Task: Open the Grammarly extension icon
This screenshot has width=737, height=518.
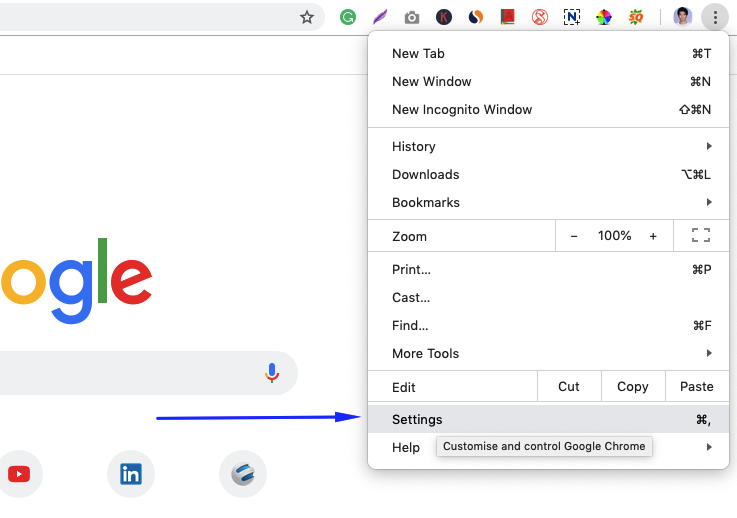Action: [x=348, y=17]
